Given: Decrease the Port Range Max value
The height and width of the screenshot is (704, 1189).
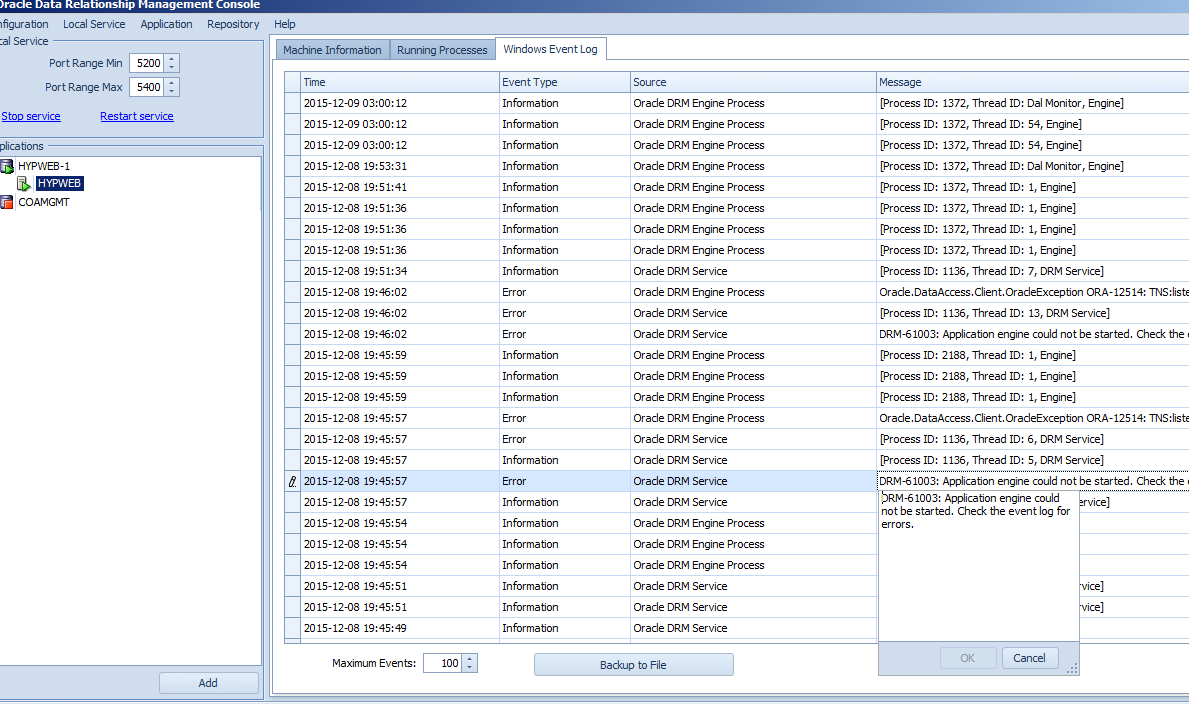Looking at the screenshot, I should 172,92.
